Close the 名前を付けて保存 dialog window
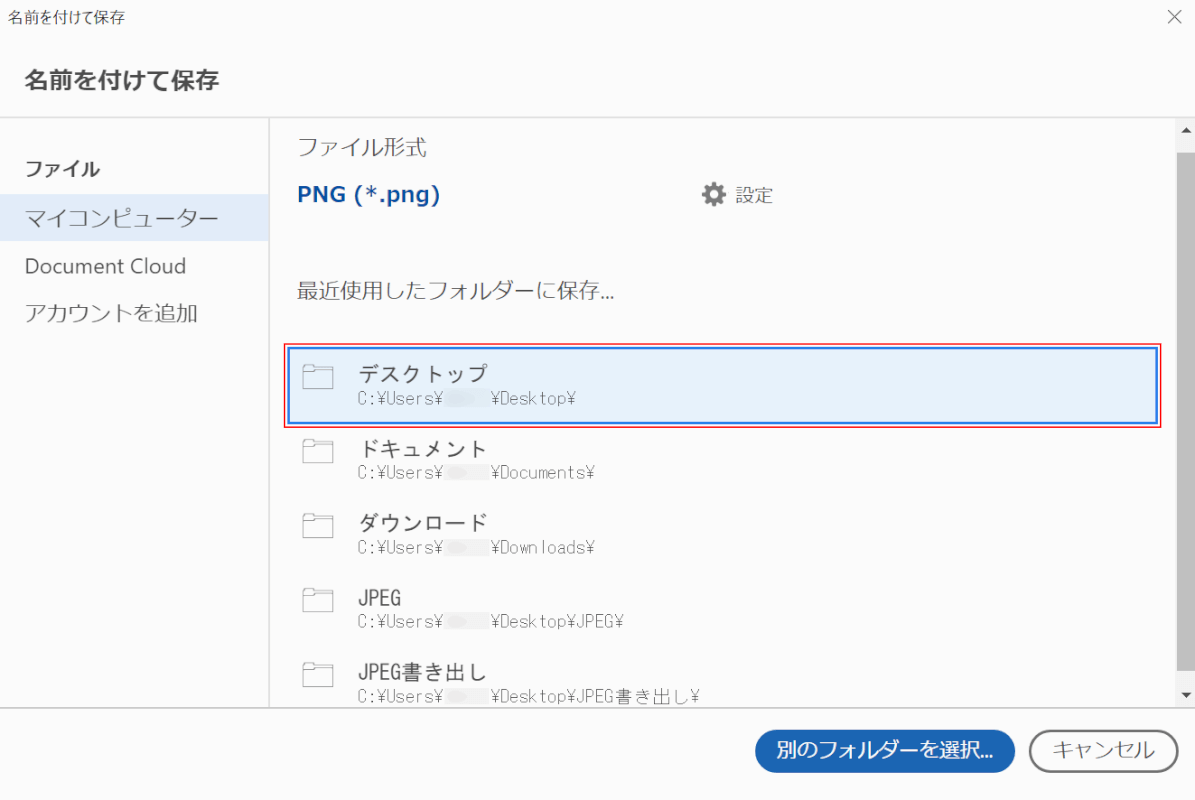 coord(1174,16)
